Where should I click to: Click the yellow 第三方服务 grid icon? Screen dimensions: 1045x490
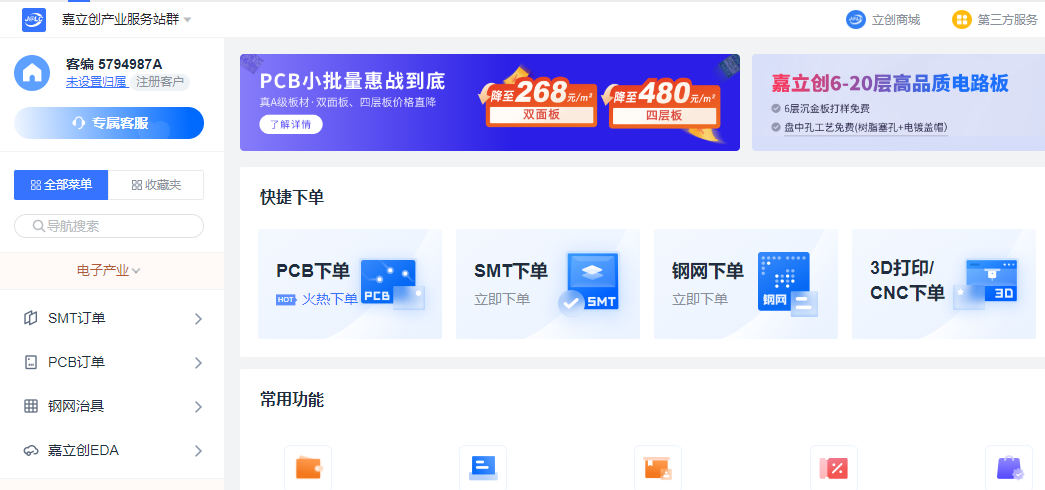click(x=962, y=19)
